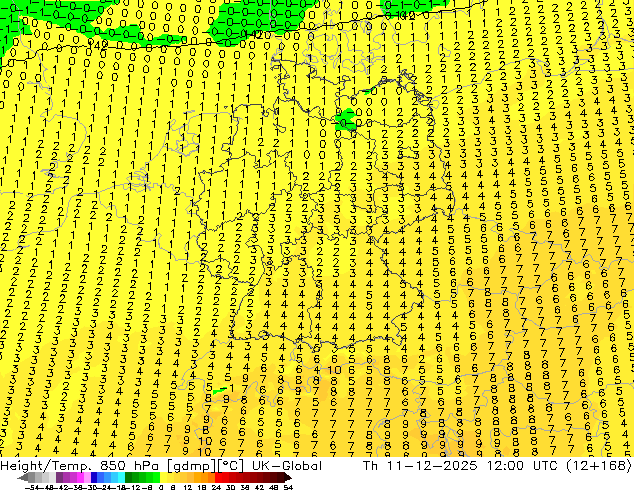This screenshot has width=634, height=490.
Task: Click the dark maroon right arrow of the legend
Action: tap(288, 478)
